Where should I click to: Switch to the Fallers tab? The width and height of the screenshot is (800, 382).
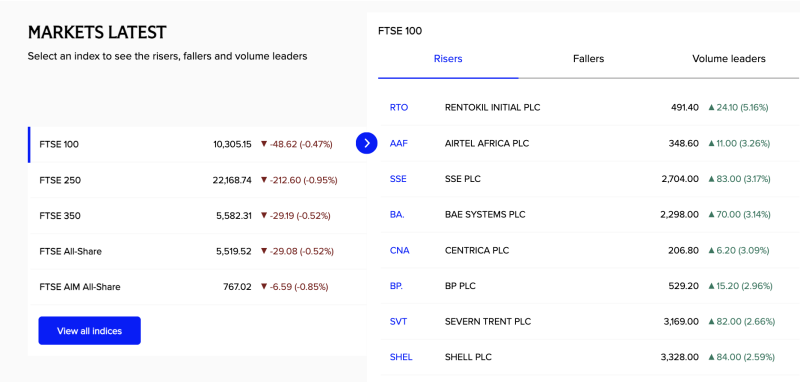(588, 59)
